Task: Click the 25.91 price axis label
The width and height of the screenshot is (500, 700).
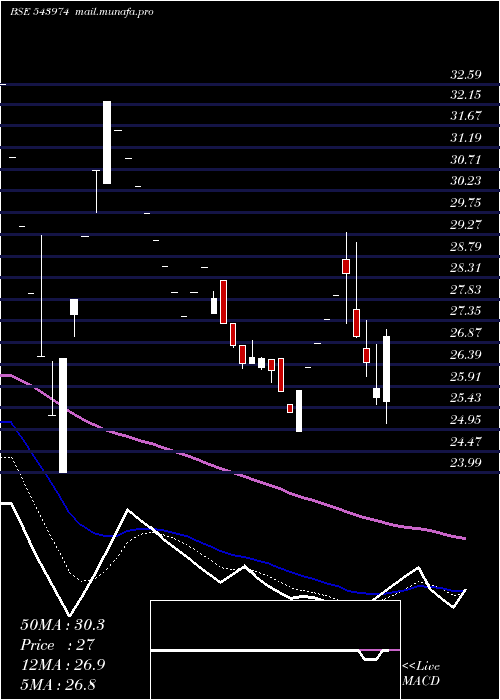Action: 466,376
